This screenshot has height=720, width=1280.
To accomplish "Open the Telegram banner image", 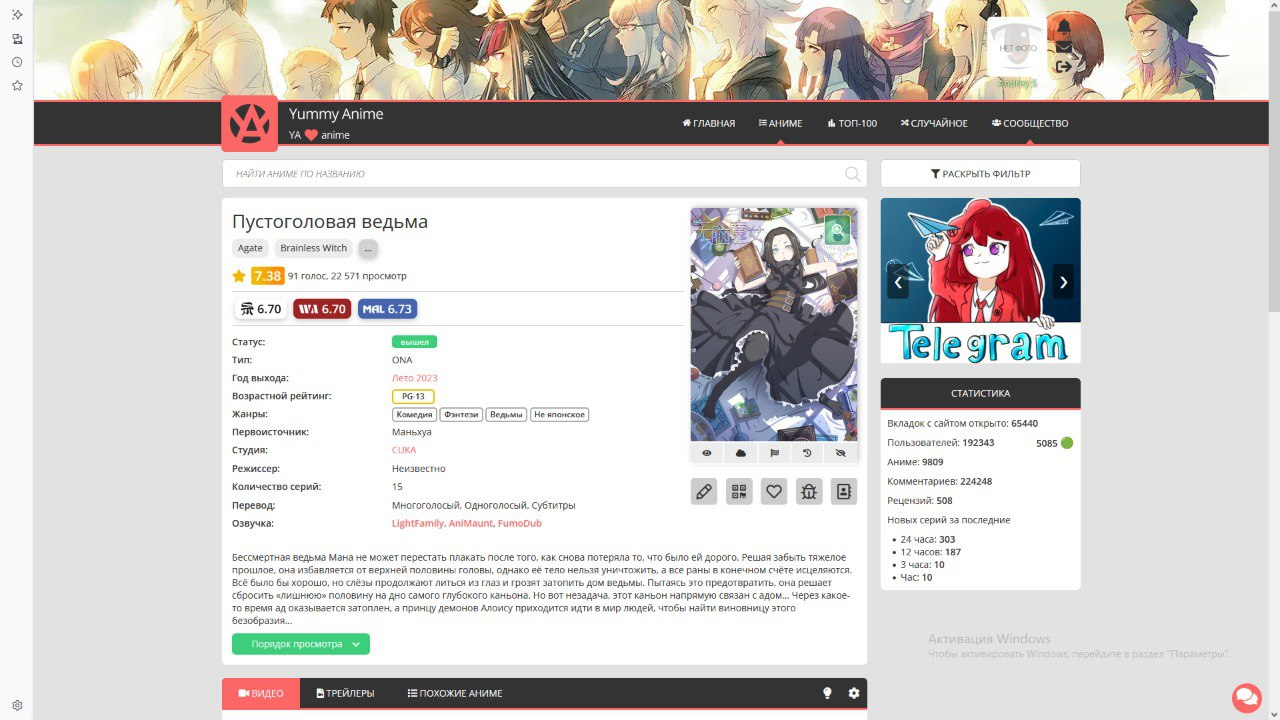I will click(x=980, y=280).
